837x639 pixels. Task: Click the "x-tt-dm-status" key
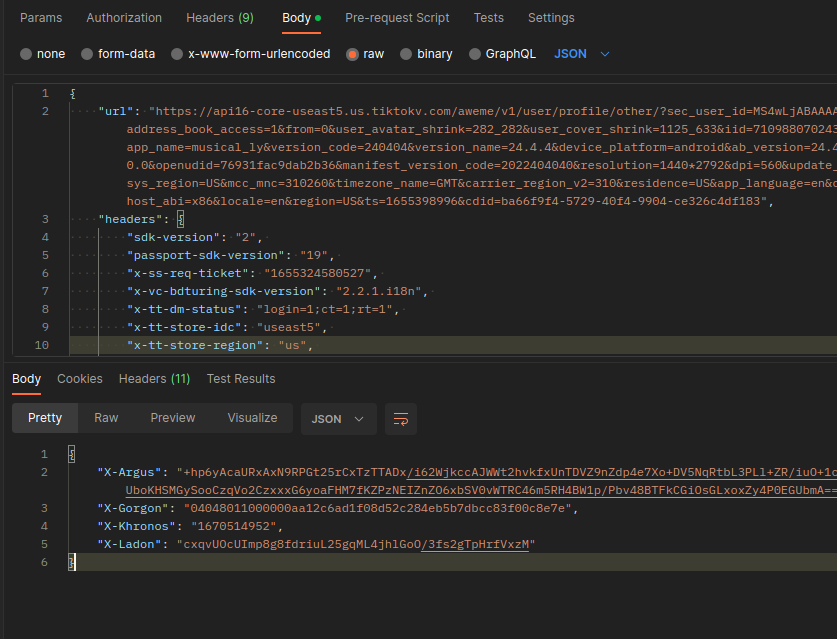184,309
